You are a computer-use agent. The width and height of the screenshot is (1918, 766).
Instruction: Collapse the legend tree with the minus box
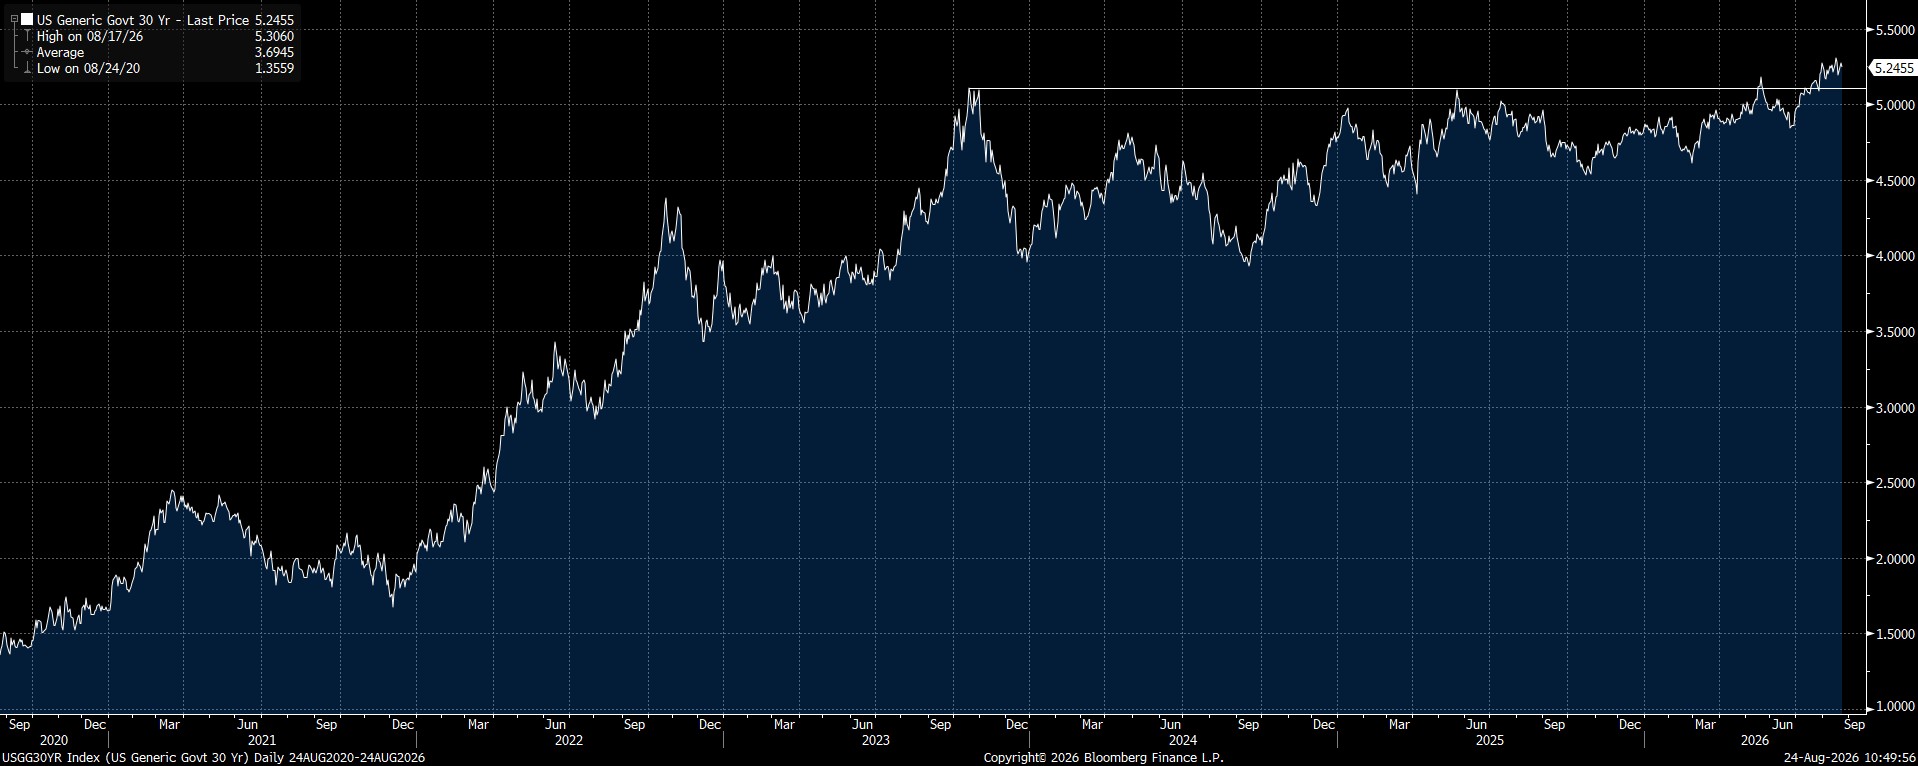coord(14,19)
